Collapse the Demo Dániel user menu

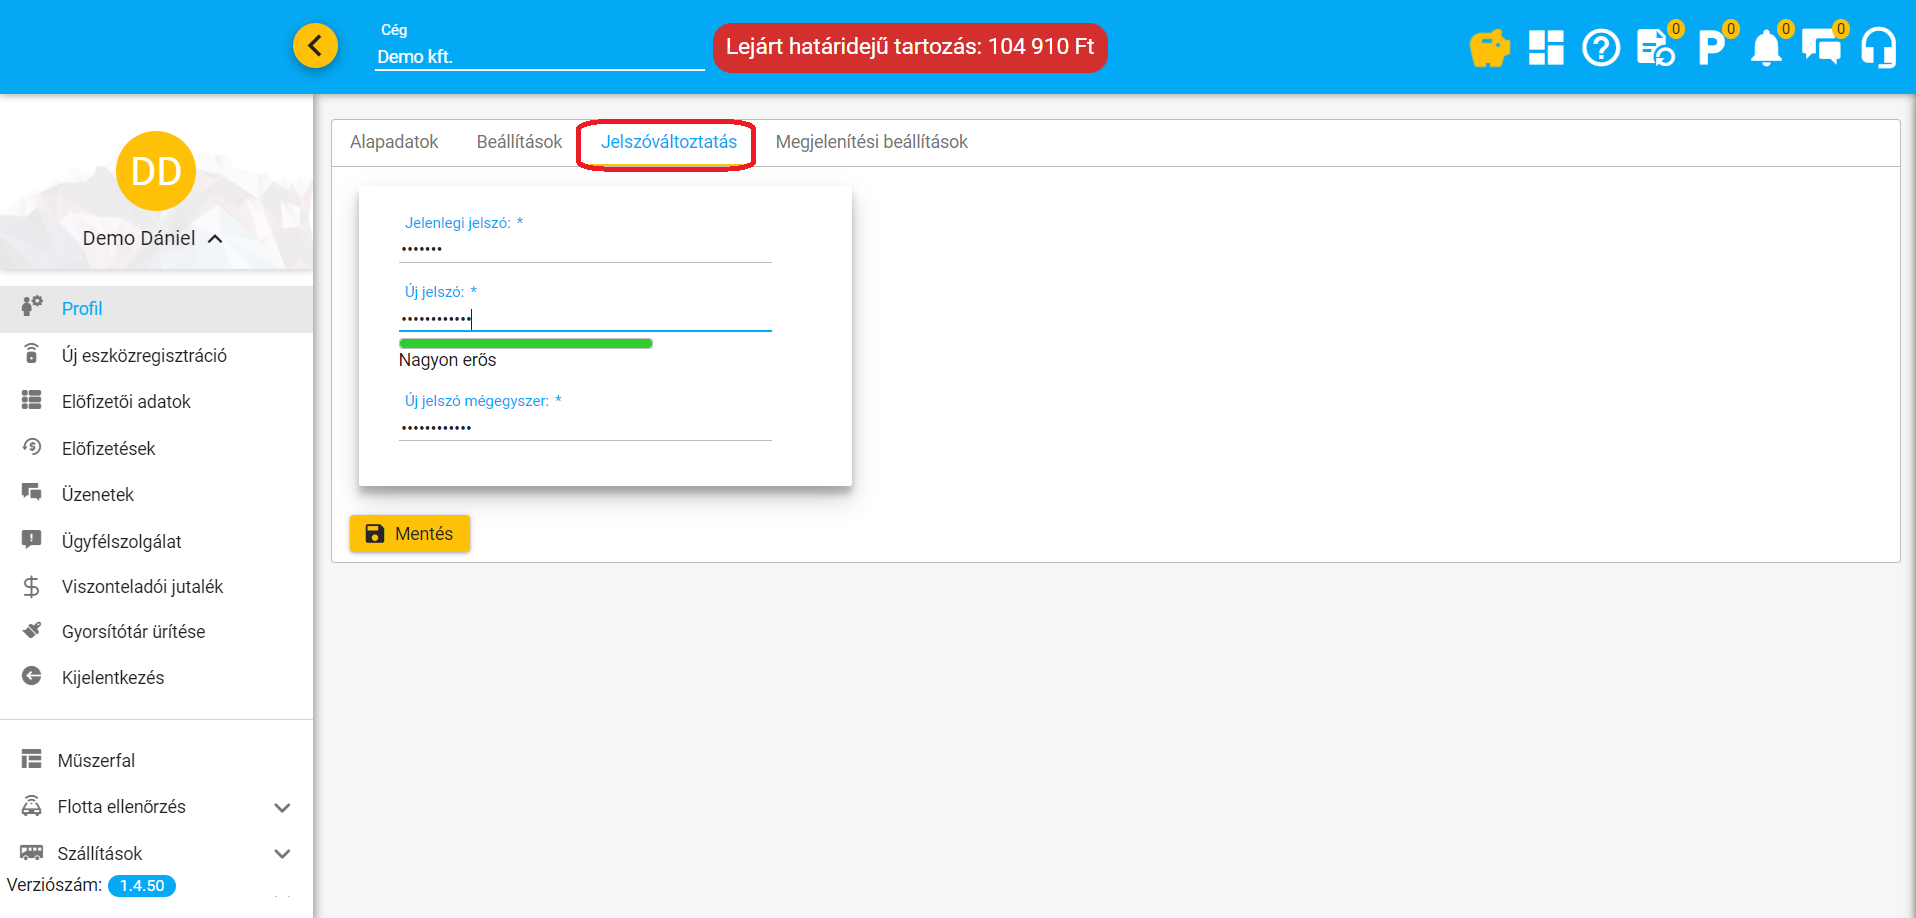(215, 239)
